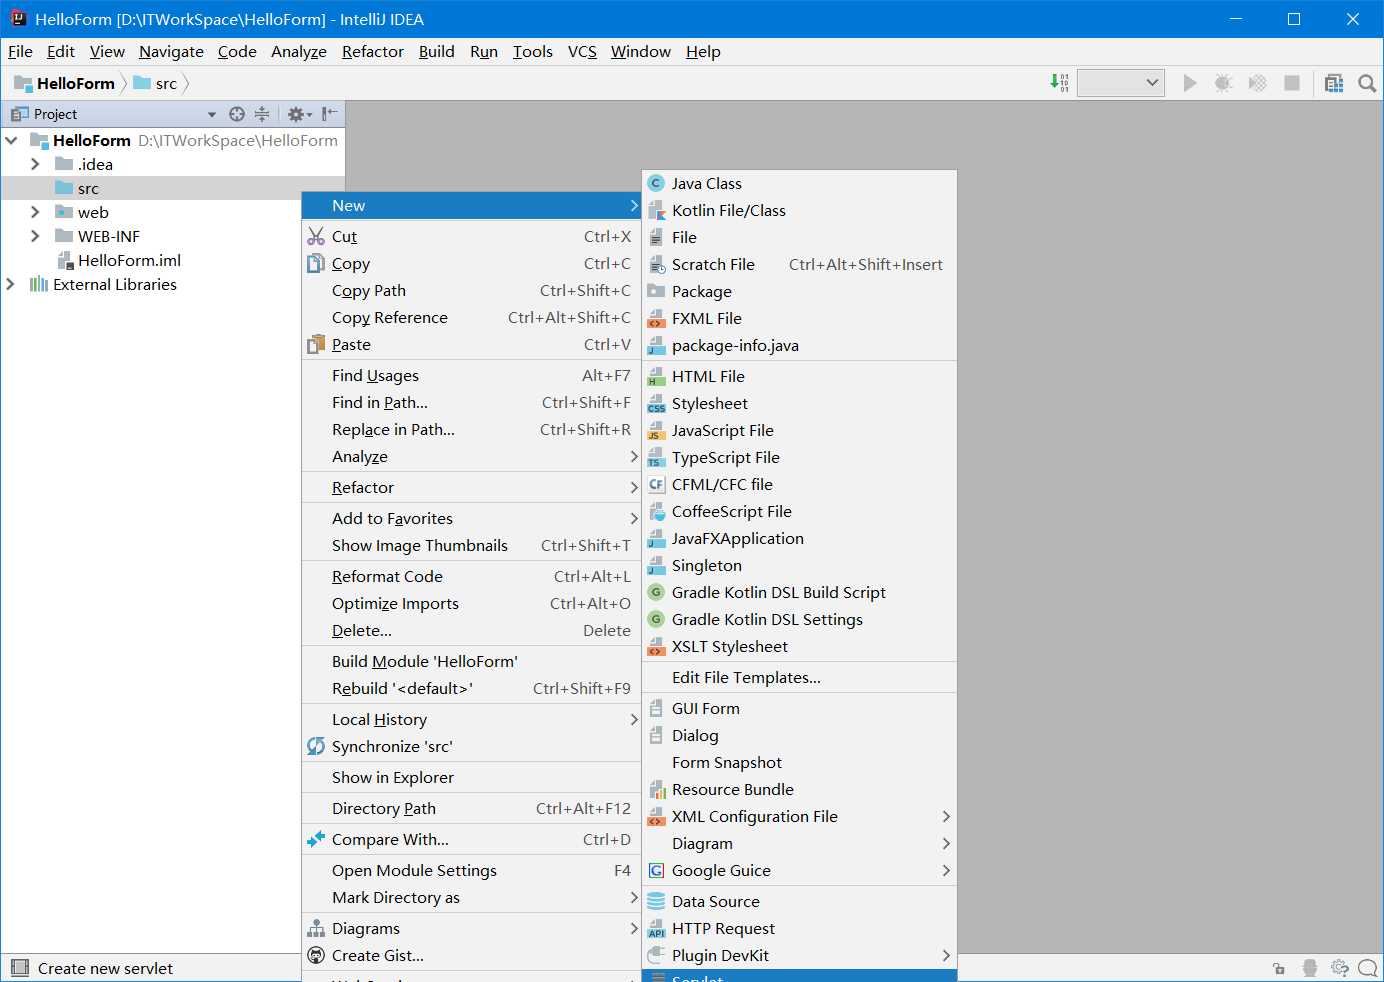Expand the WEB-INF folder node
The height and width of the screenshot is (982, 1384).
(35, 236)
